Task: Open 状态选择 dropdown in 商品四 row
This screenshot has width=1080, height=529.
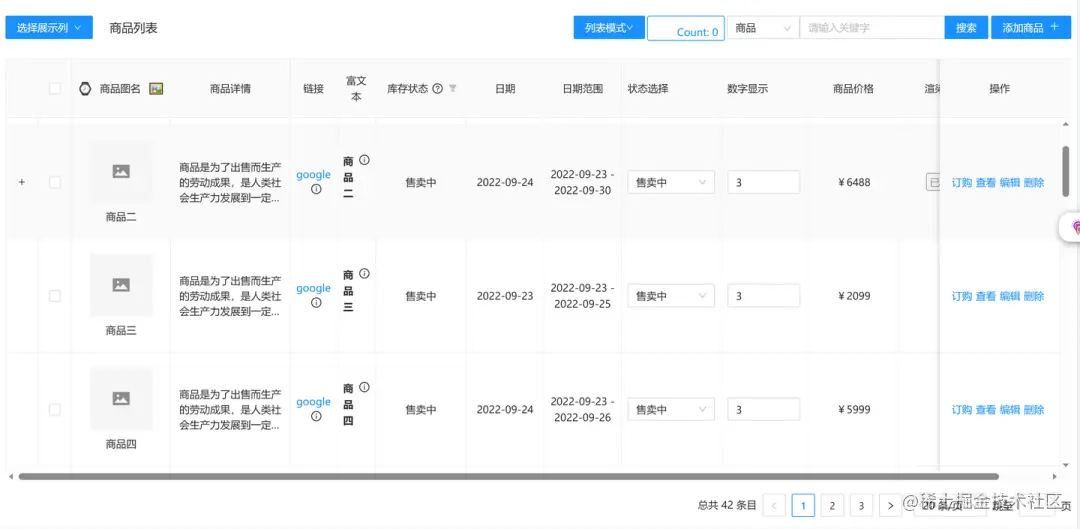Action: tap(671, 410)
